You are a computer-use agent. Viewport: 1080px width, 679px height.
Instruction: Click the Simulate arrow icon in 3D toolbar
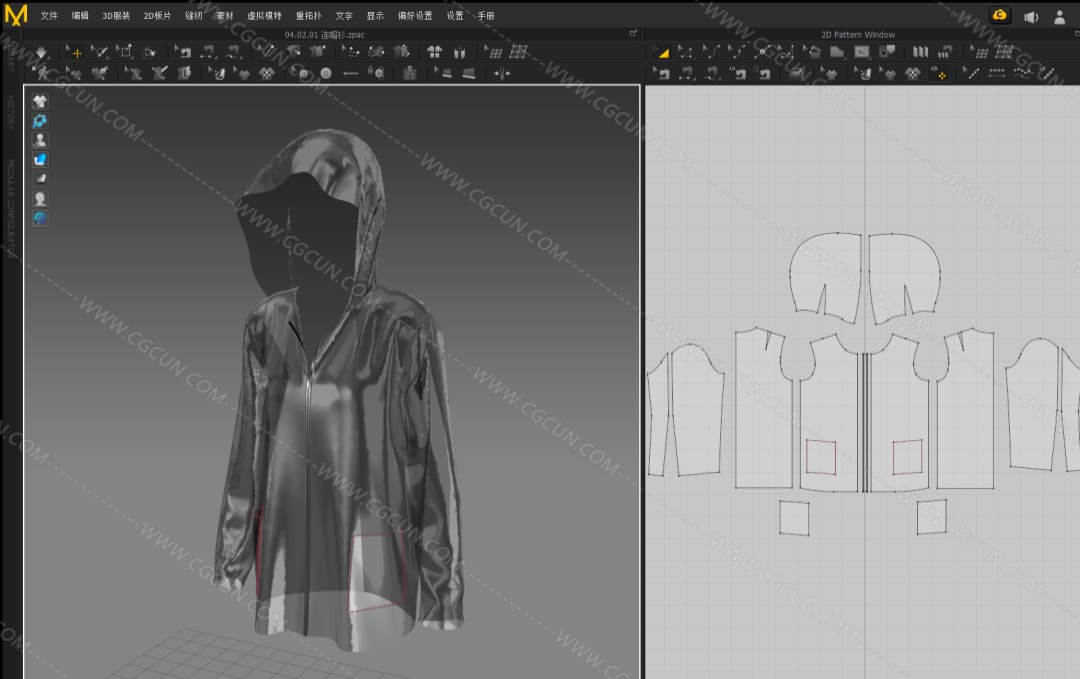[x=41, y=52]
